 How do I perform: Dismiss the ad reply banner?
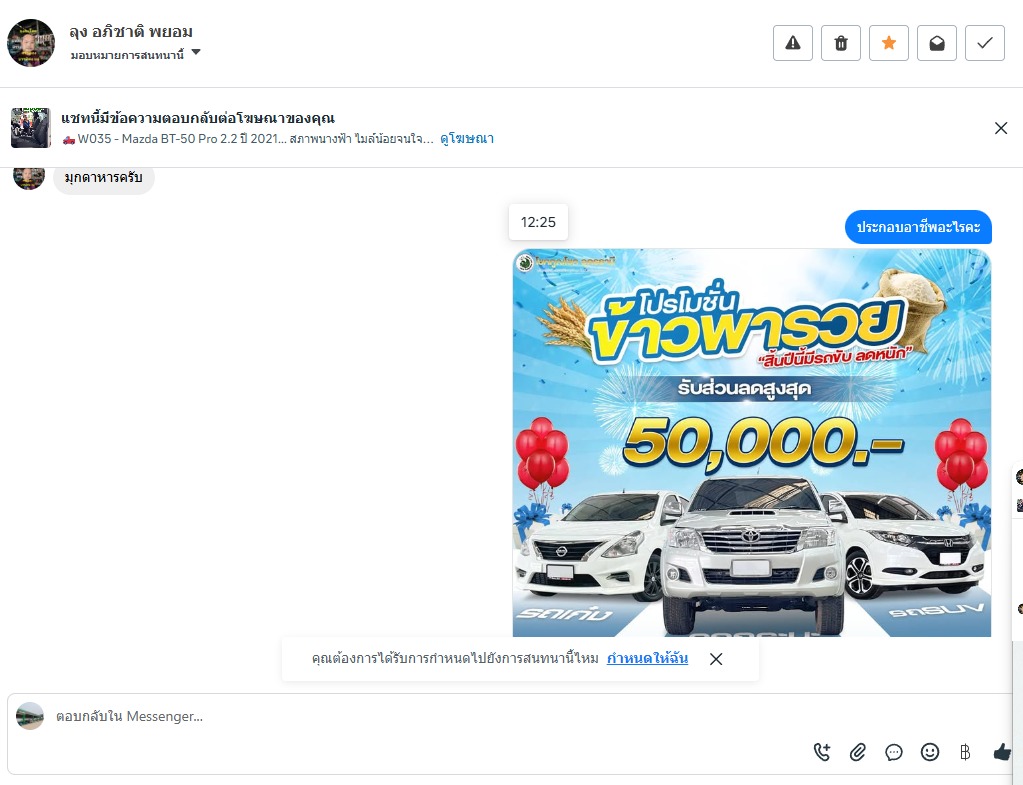pyautogui.click(x=1001, y=128)
